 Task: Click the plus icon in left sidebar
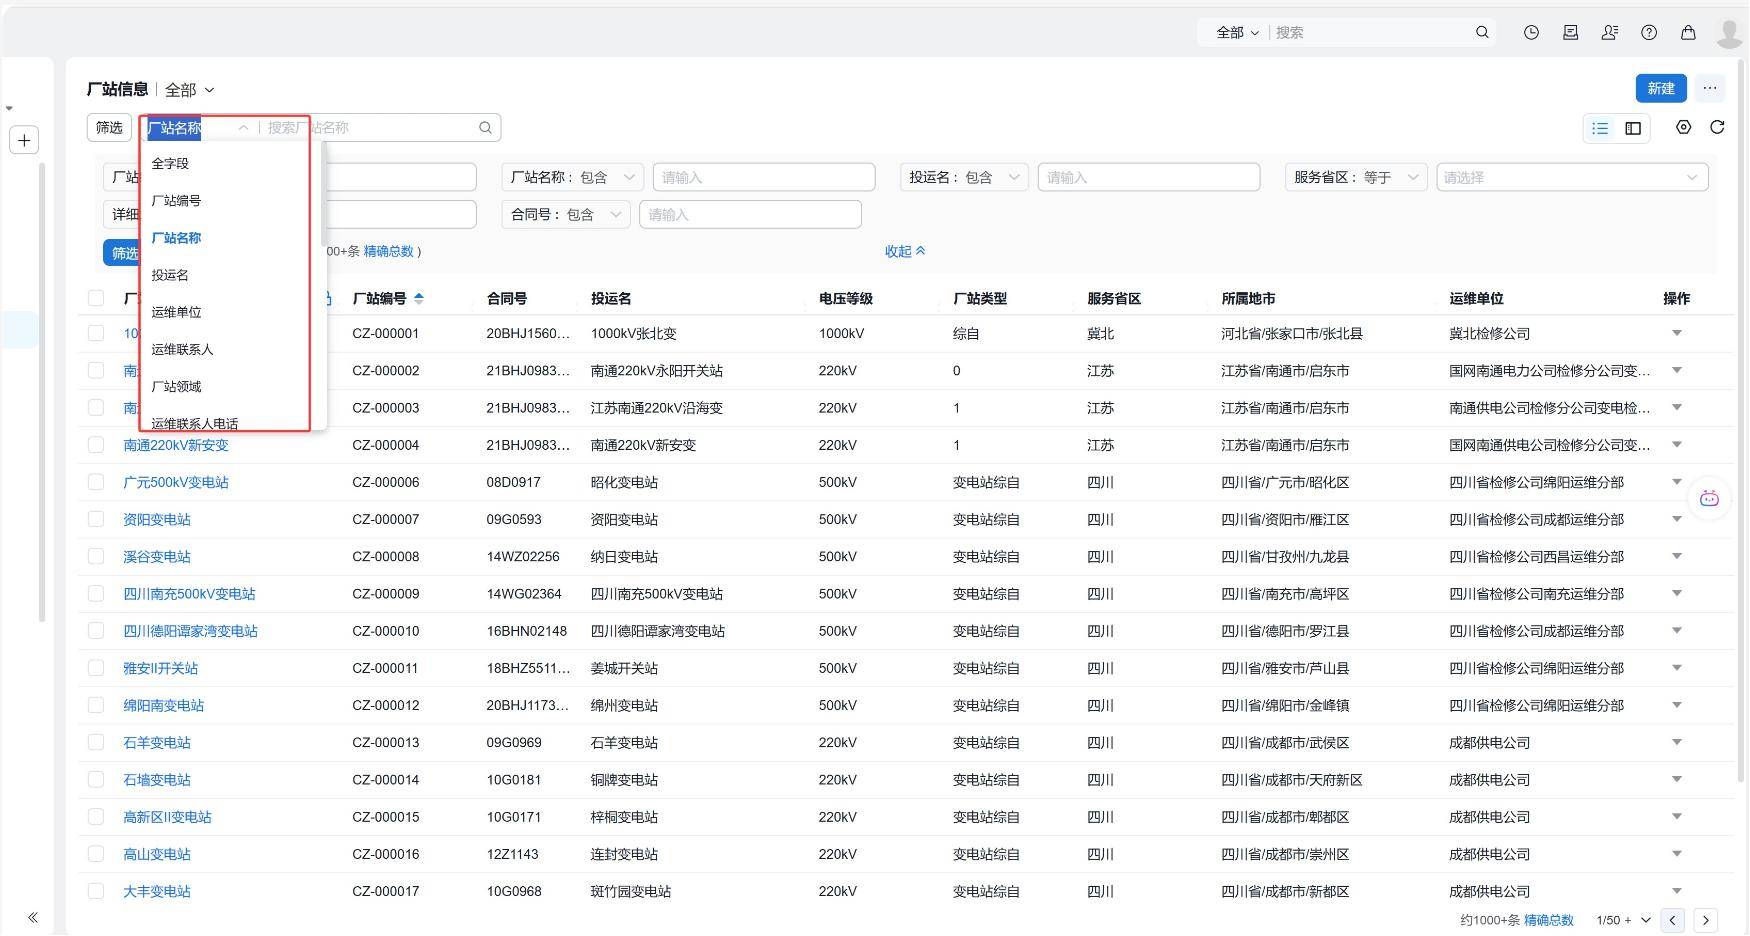[x=24, y=140]
